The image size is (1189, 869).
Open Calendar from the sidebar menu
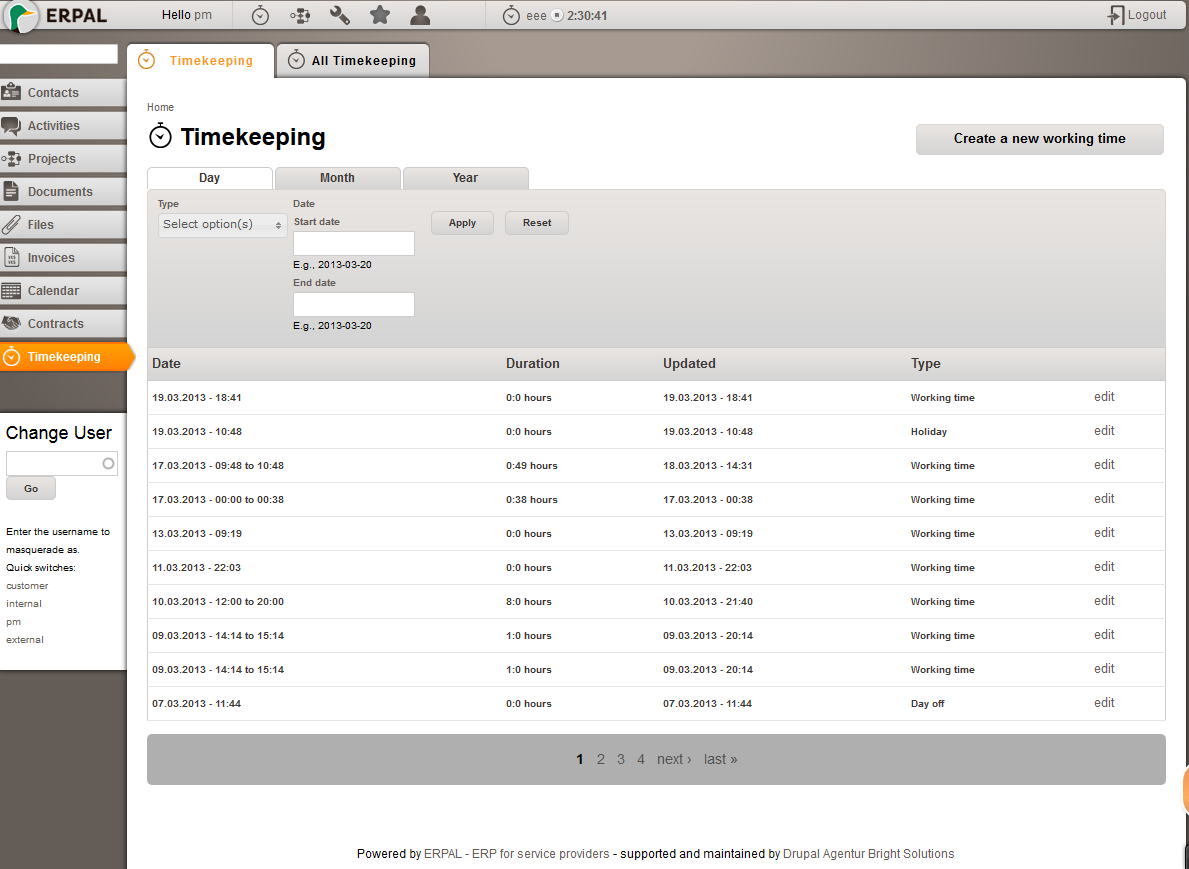click(x=63, y=290)
